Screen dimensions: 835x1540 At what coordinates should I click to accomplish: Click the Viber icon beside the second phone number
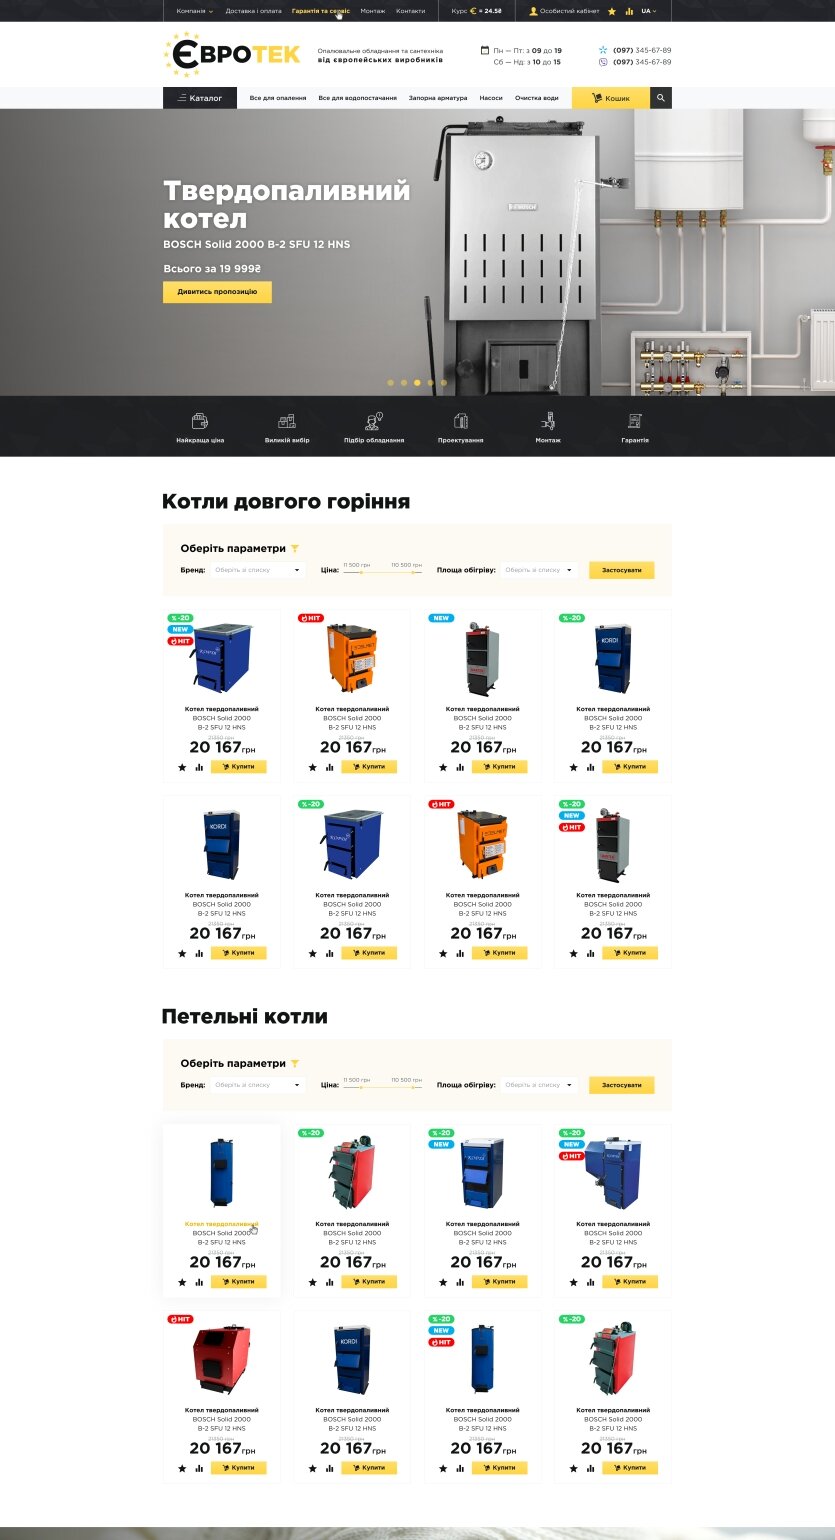603,62
